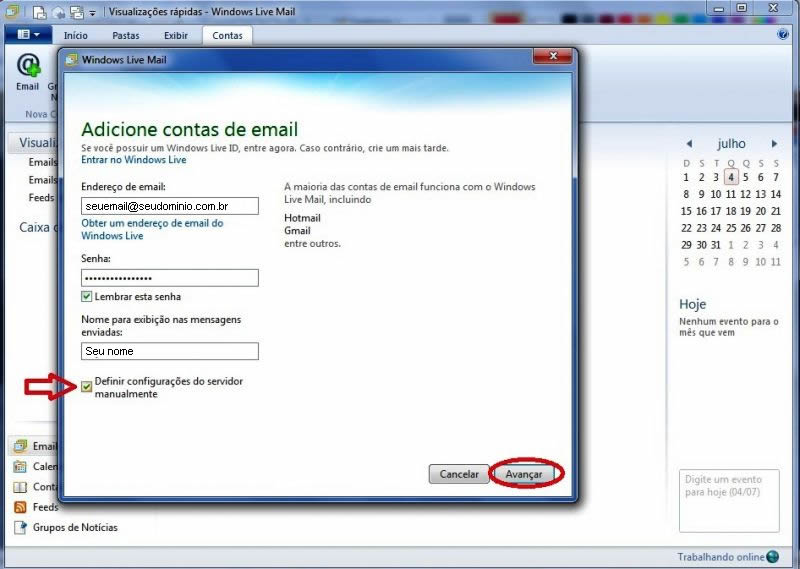Click the Avançar button
This screenshot has width=800, height=569.
coord(523,474)
